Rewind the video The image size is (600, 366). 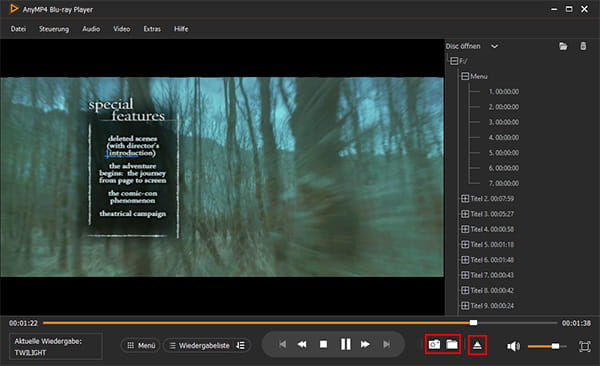302,345
